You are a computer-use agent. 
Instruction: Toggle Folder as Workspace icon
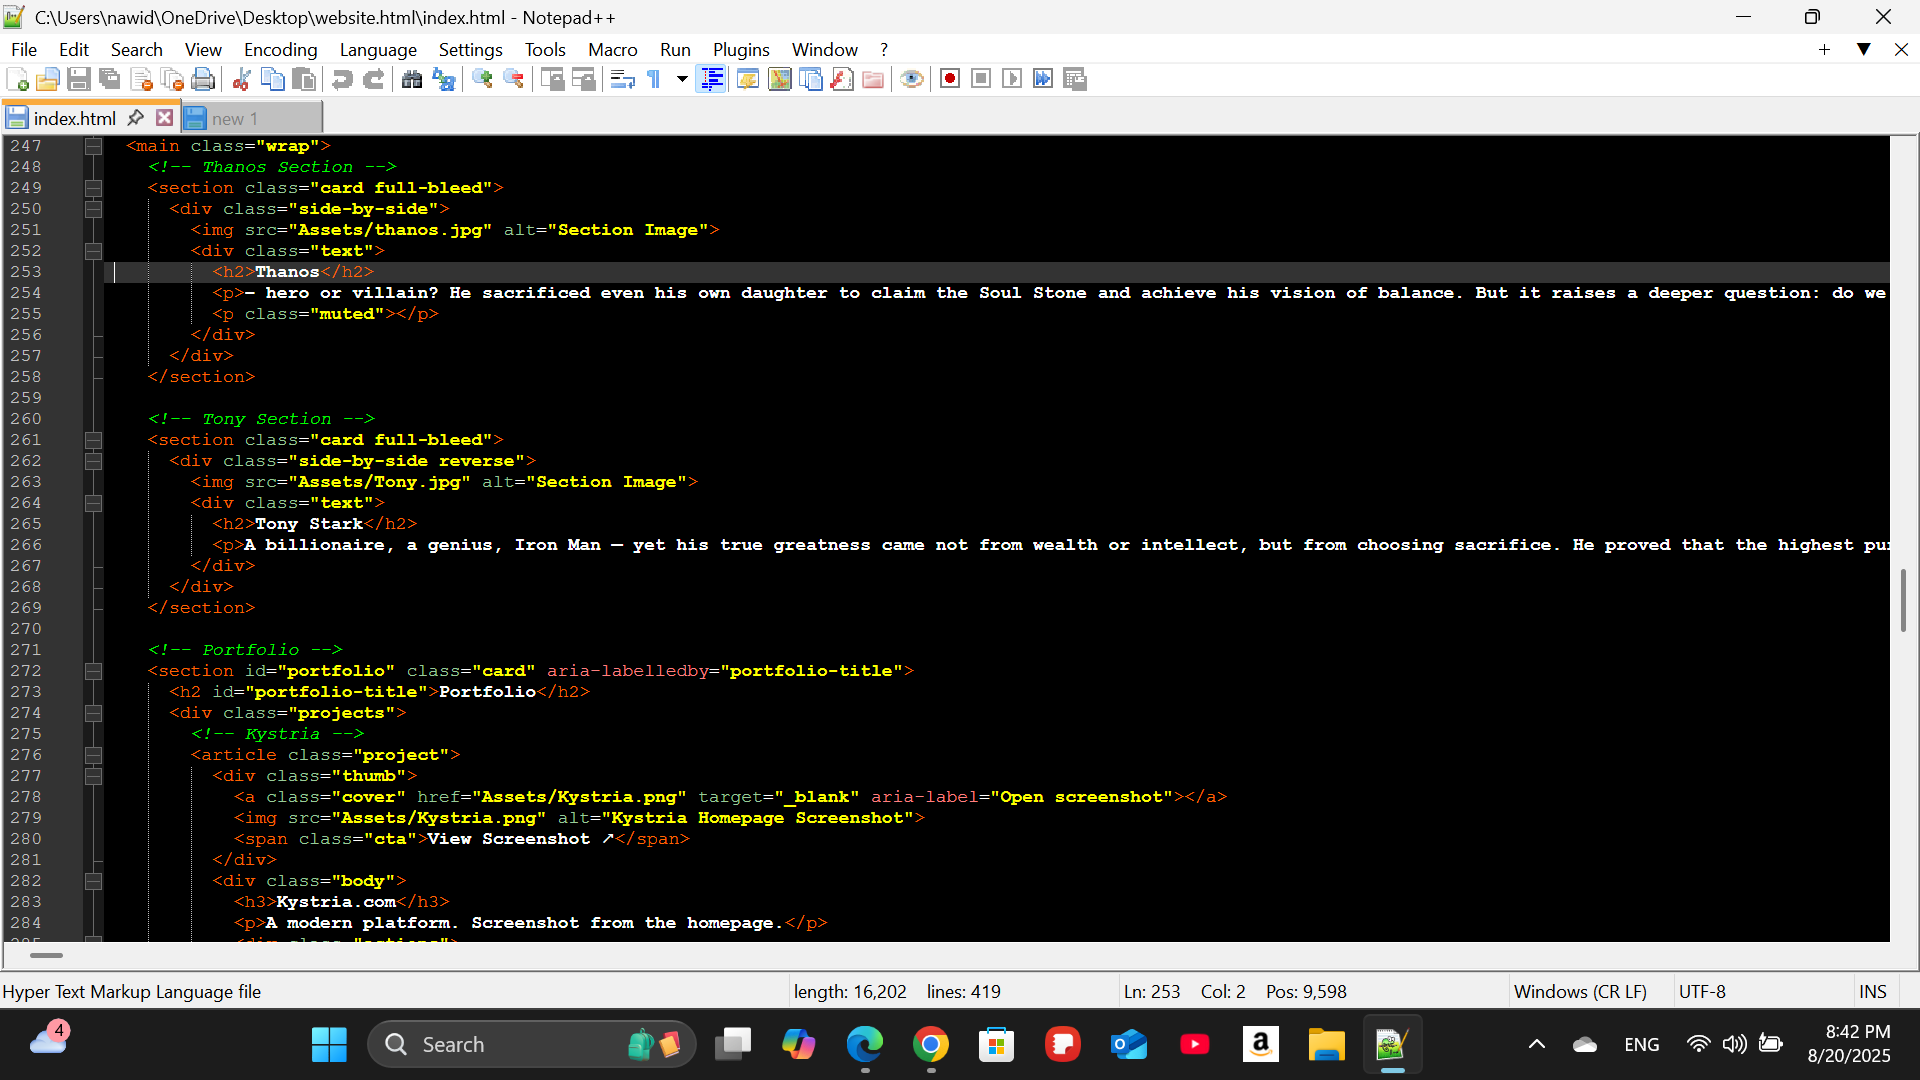[873, 79]
